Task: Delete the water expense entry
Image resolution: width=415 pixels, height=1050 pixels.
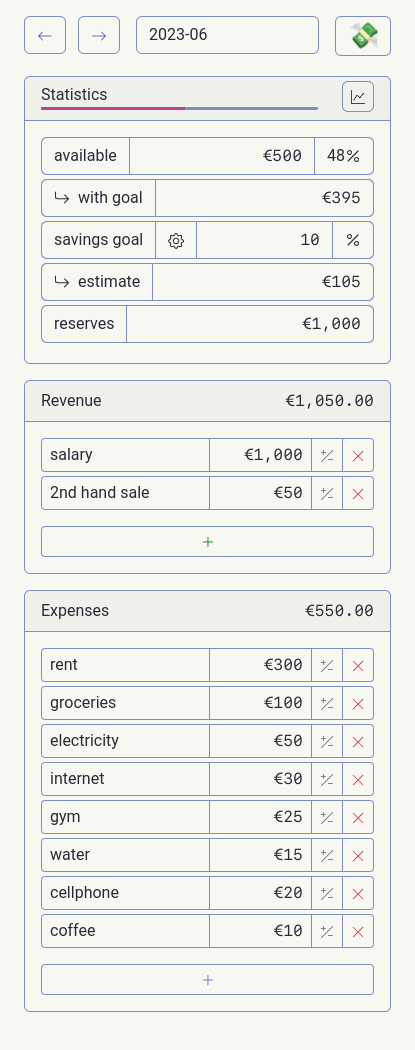Action: (358, 856)
